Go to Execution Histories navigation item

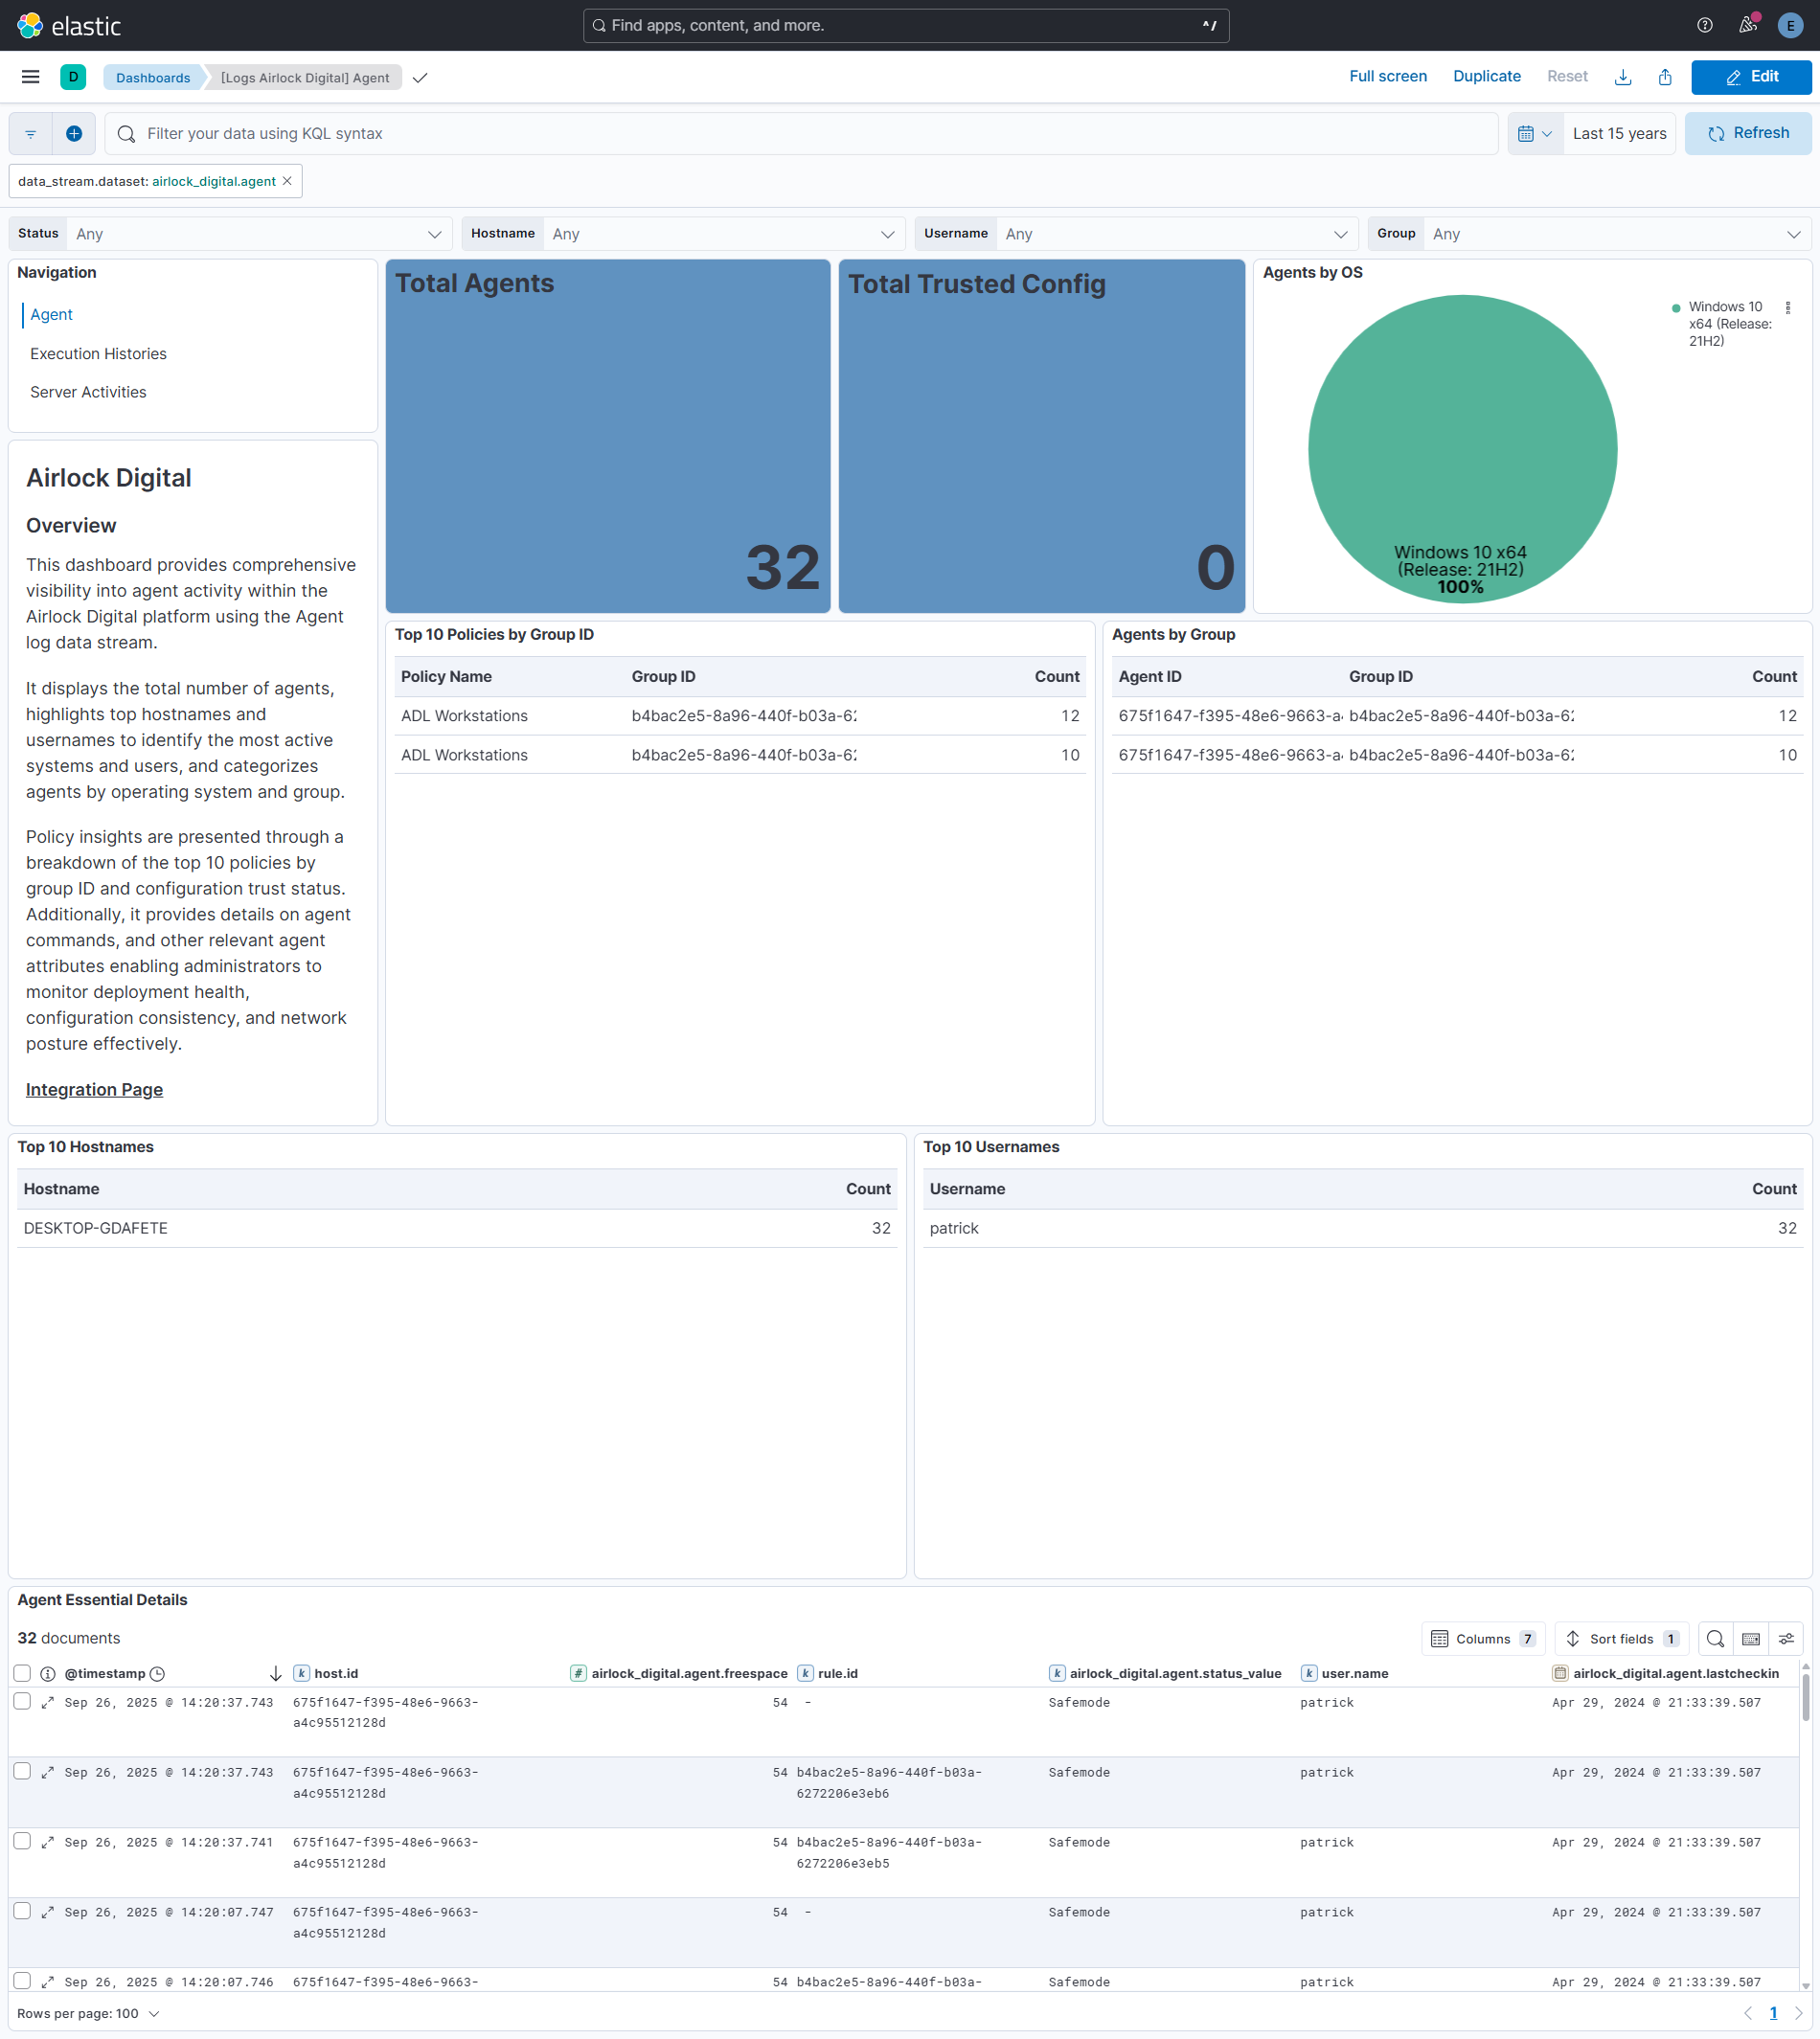point(98,354)
